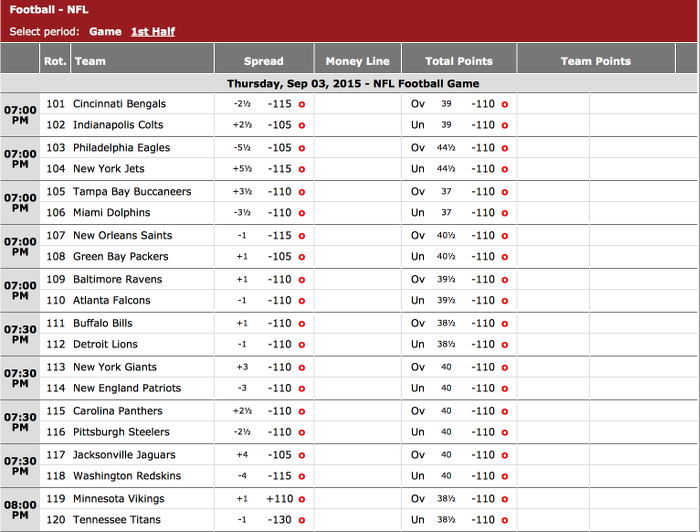Image resolution: width=700 pixels, height=532 pixels.
Task: Choose Detroit Lions -1 spread radio
Action: coord(302,345)
